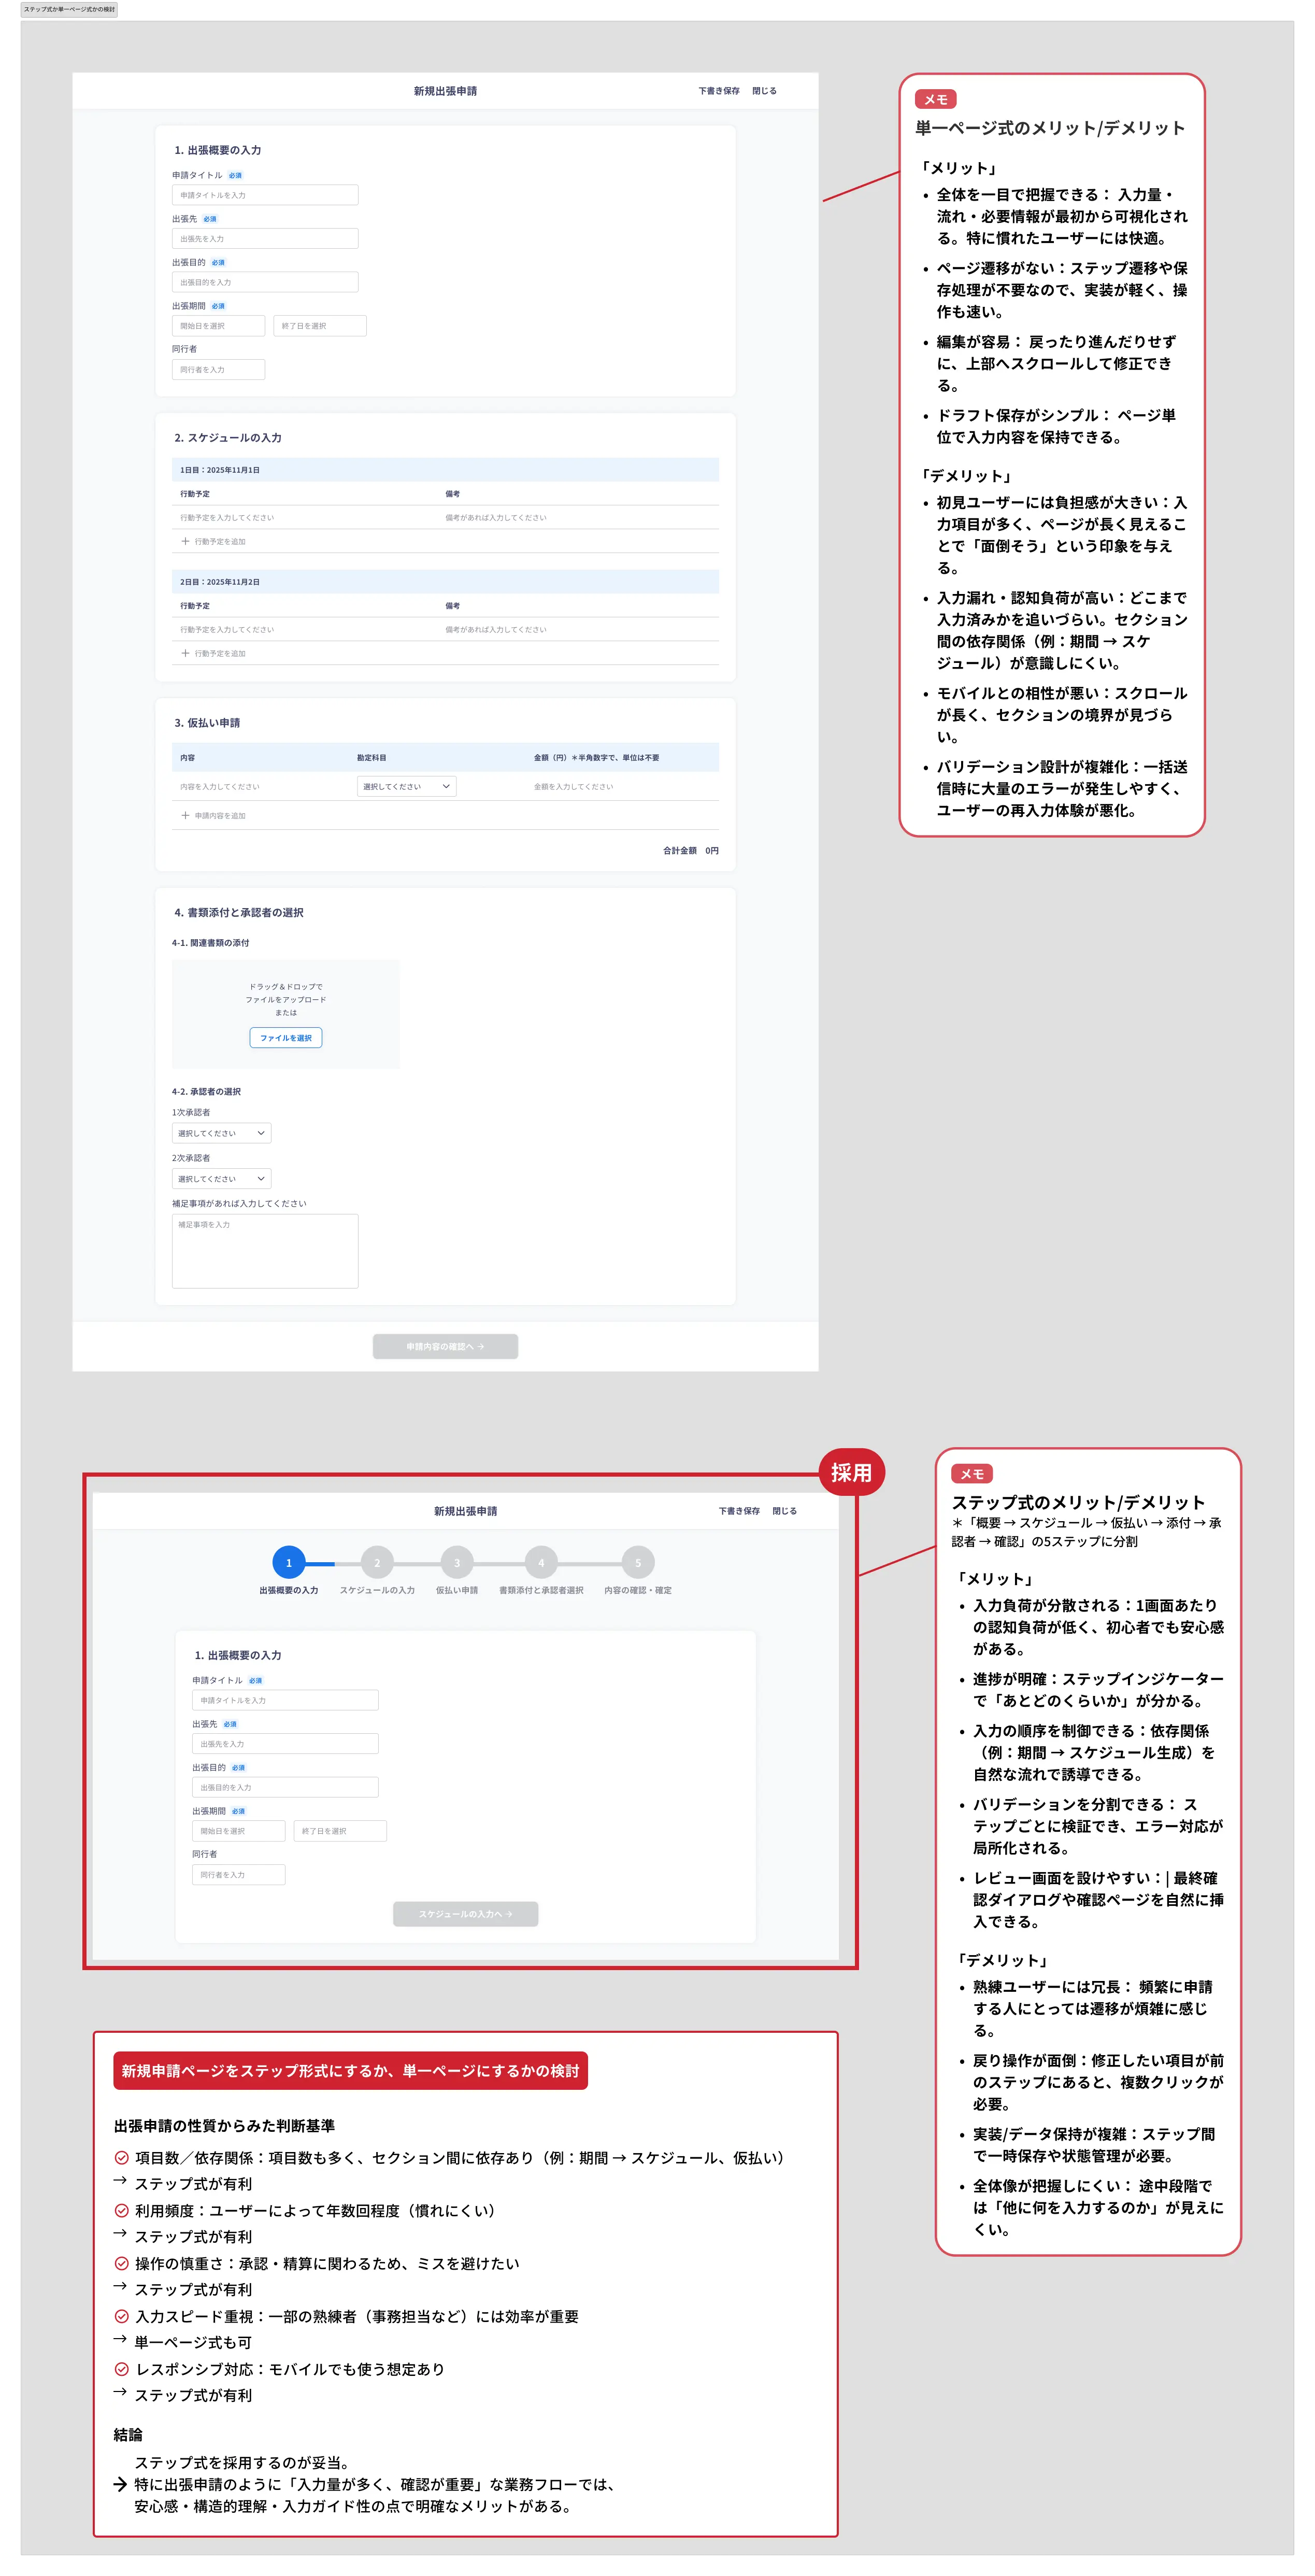Screen dimensions: 1315x2576
Task: Open the 1次承認者 dropdown
Action: (x=221, y=1133)
